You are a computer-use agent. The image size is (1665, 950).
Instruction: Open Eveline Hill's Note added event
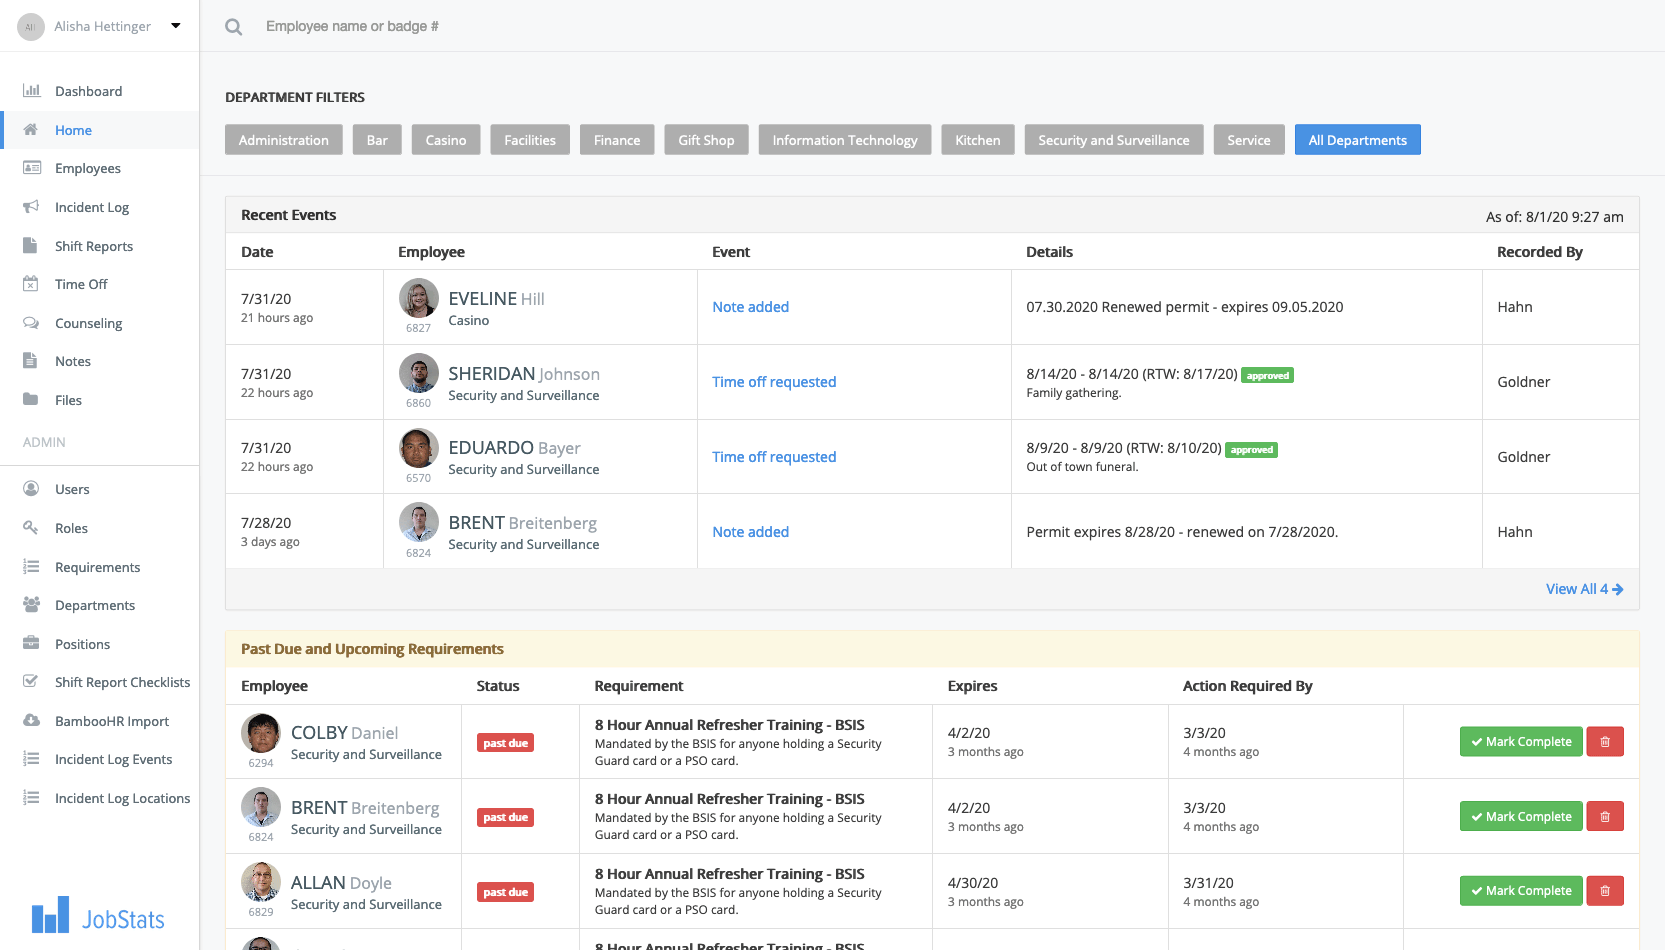[751, 307]
